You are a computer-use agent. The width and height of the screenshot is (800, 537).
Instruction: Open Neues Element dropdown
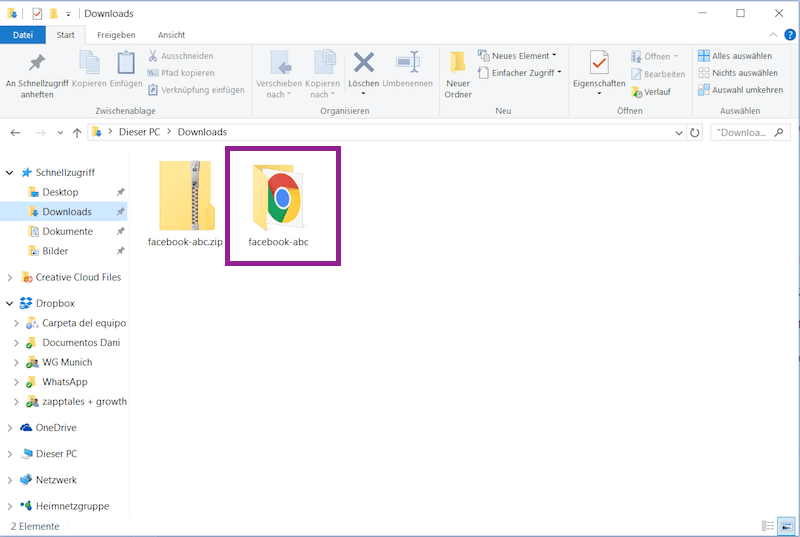(517, 56)
